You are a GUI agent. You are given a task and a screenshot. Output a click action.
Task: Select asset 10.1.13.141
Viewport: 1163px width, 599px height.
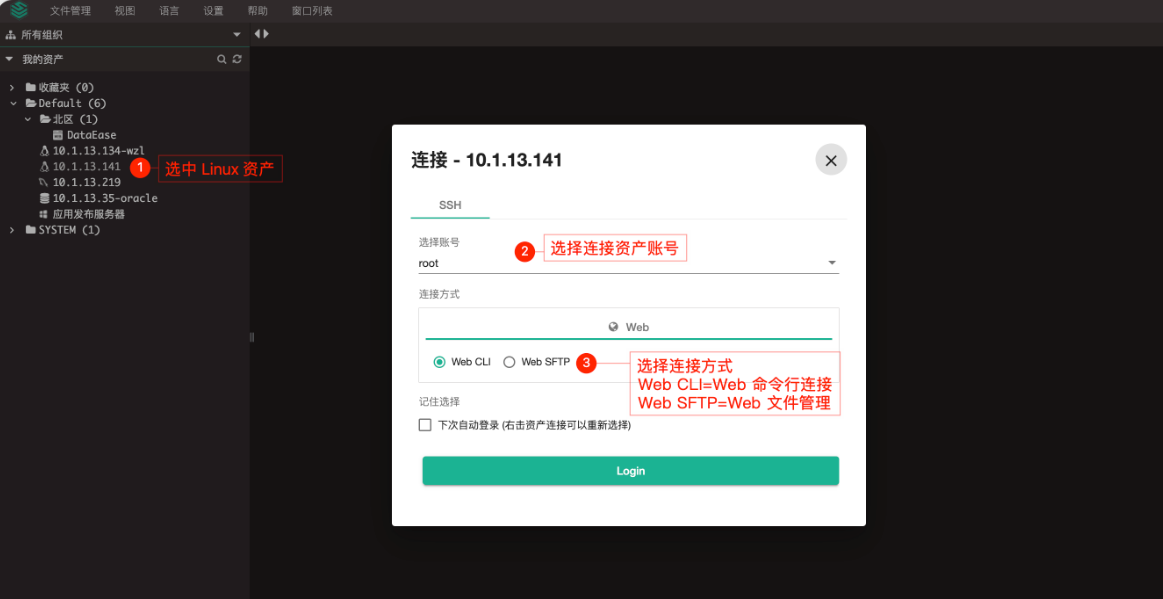tap(86, 166)
